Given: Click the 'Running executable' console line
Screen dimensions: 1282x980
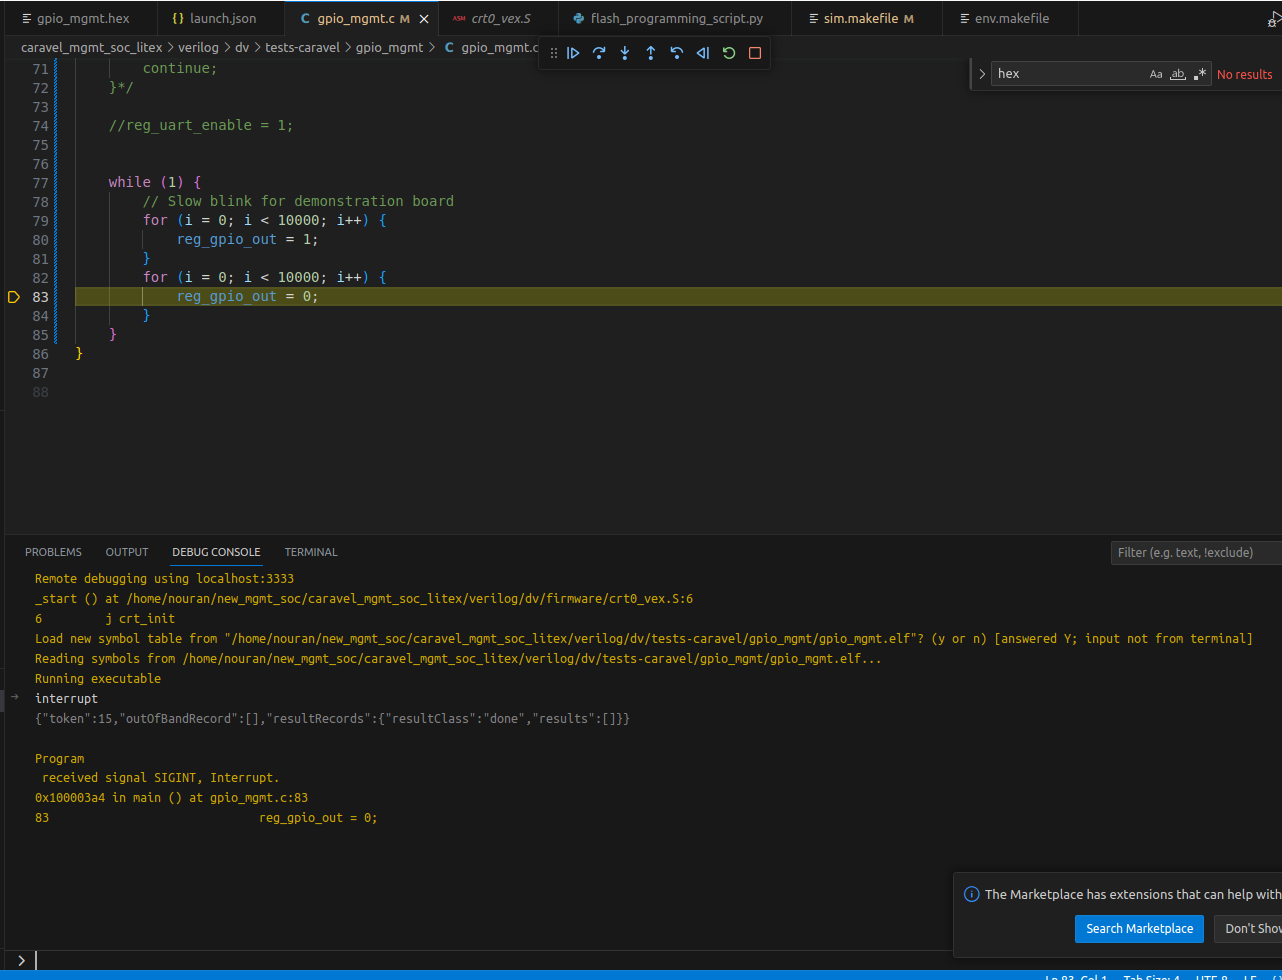Looking at the screenshot, I should [97, 678].
